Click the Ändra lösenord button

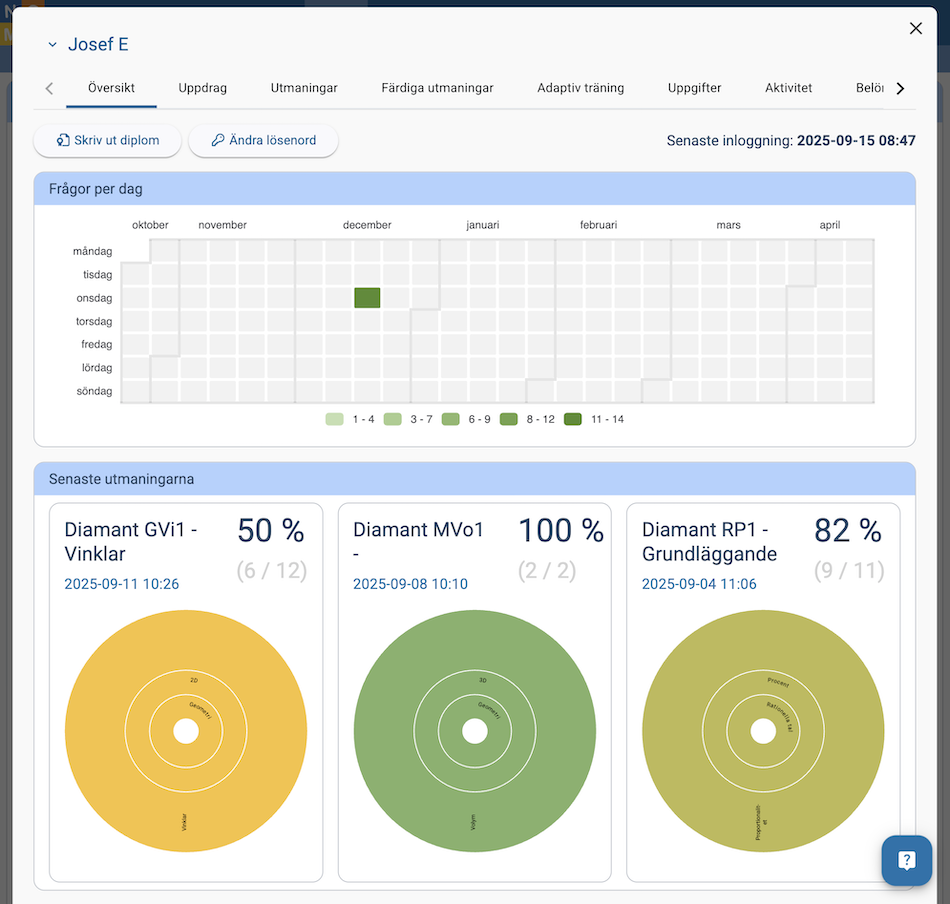pos(264,141)
